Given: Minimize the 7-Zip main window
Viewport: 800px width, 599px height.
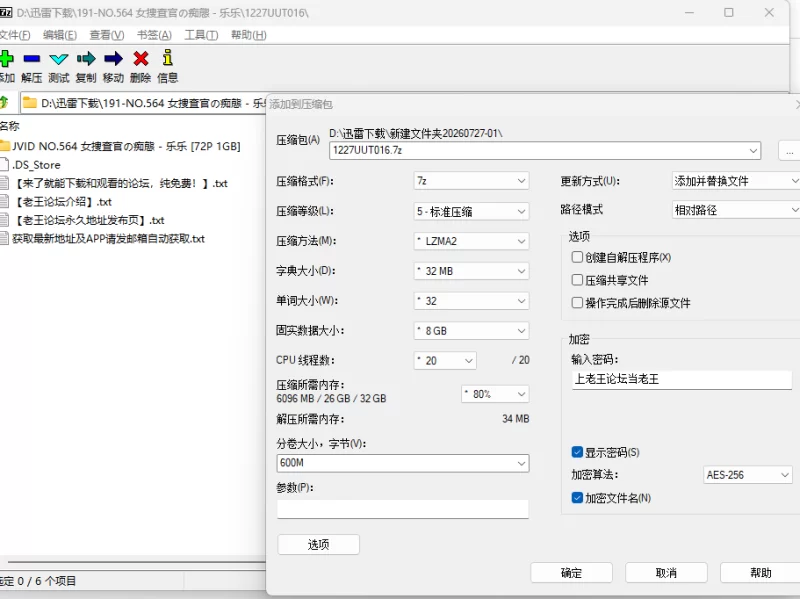Looking at the screenshot, I should 689,12.
